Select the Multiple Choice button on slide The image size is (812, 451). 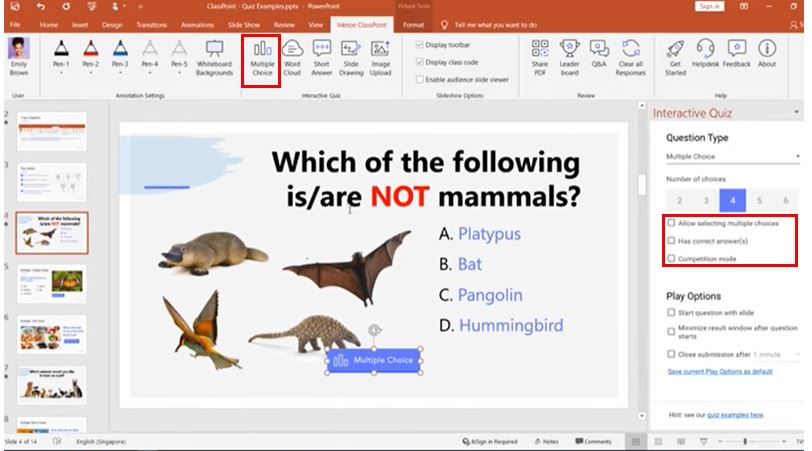(x=374, y=360)
